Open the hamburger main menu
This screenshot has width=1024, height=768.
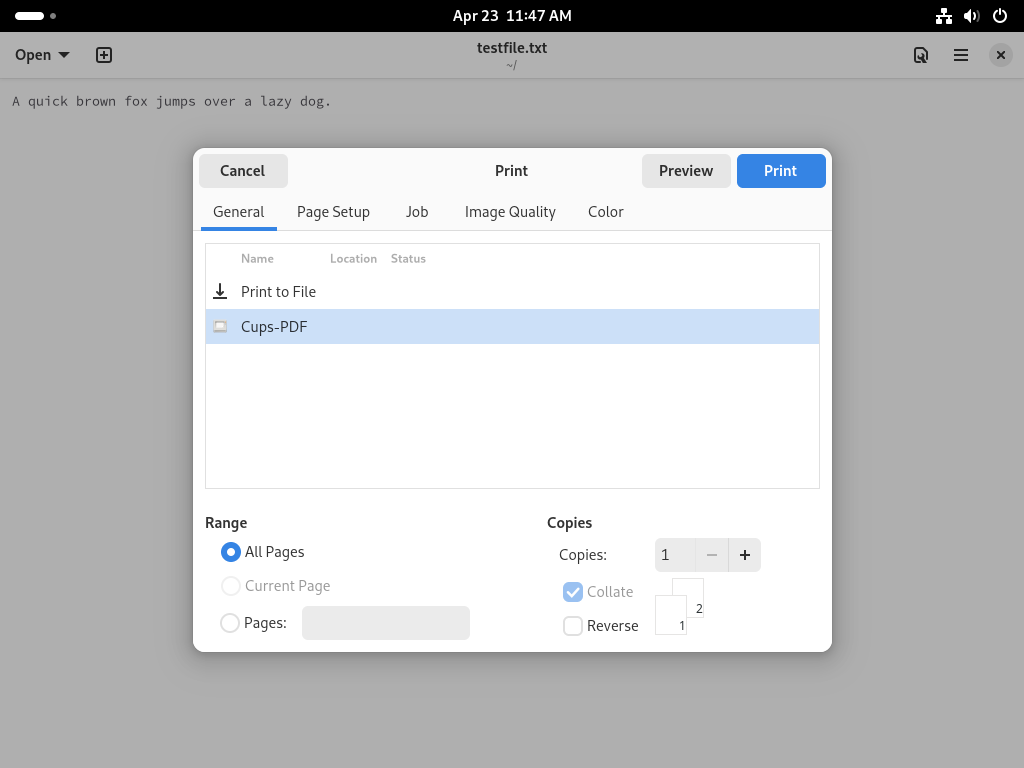click(x=961, y=55)
